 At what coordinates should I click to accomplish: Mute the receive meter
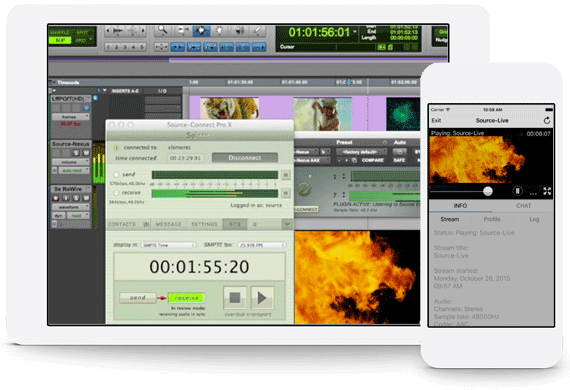(x=286, y=193)
